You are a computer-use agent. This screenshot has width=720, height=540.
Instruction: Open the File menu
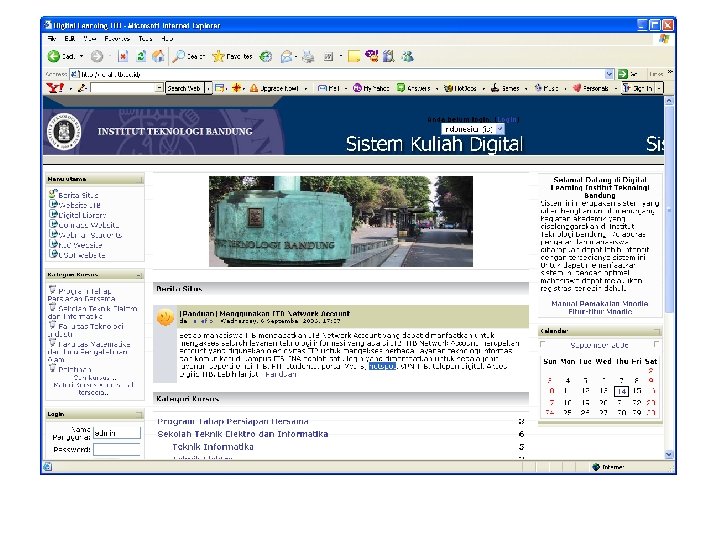coord(51,39)
